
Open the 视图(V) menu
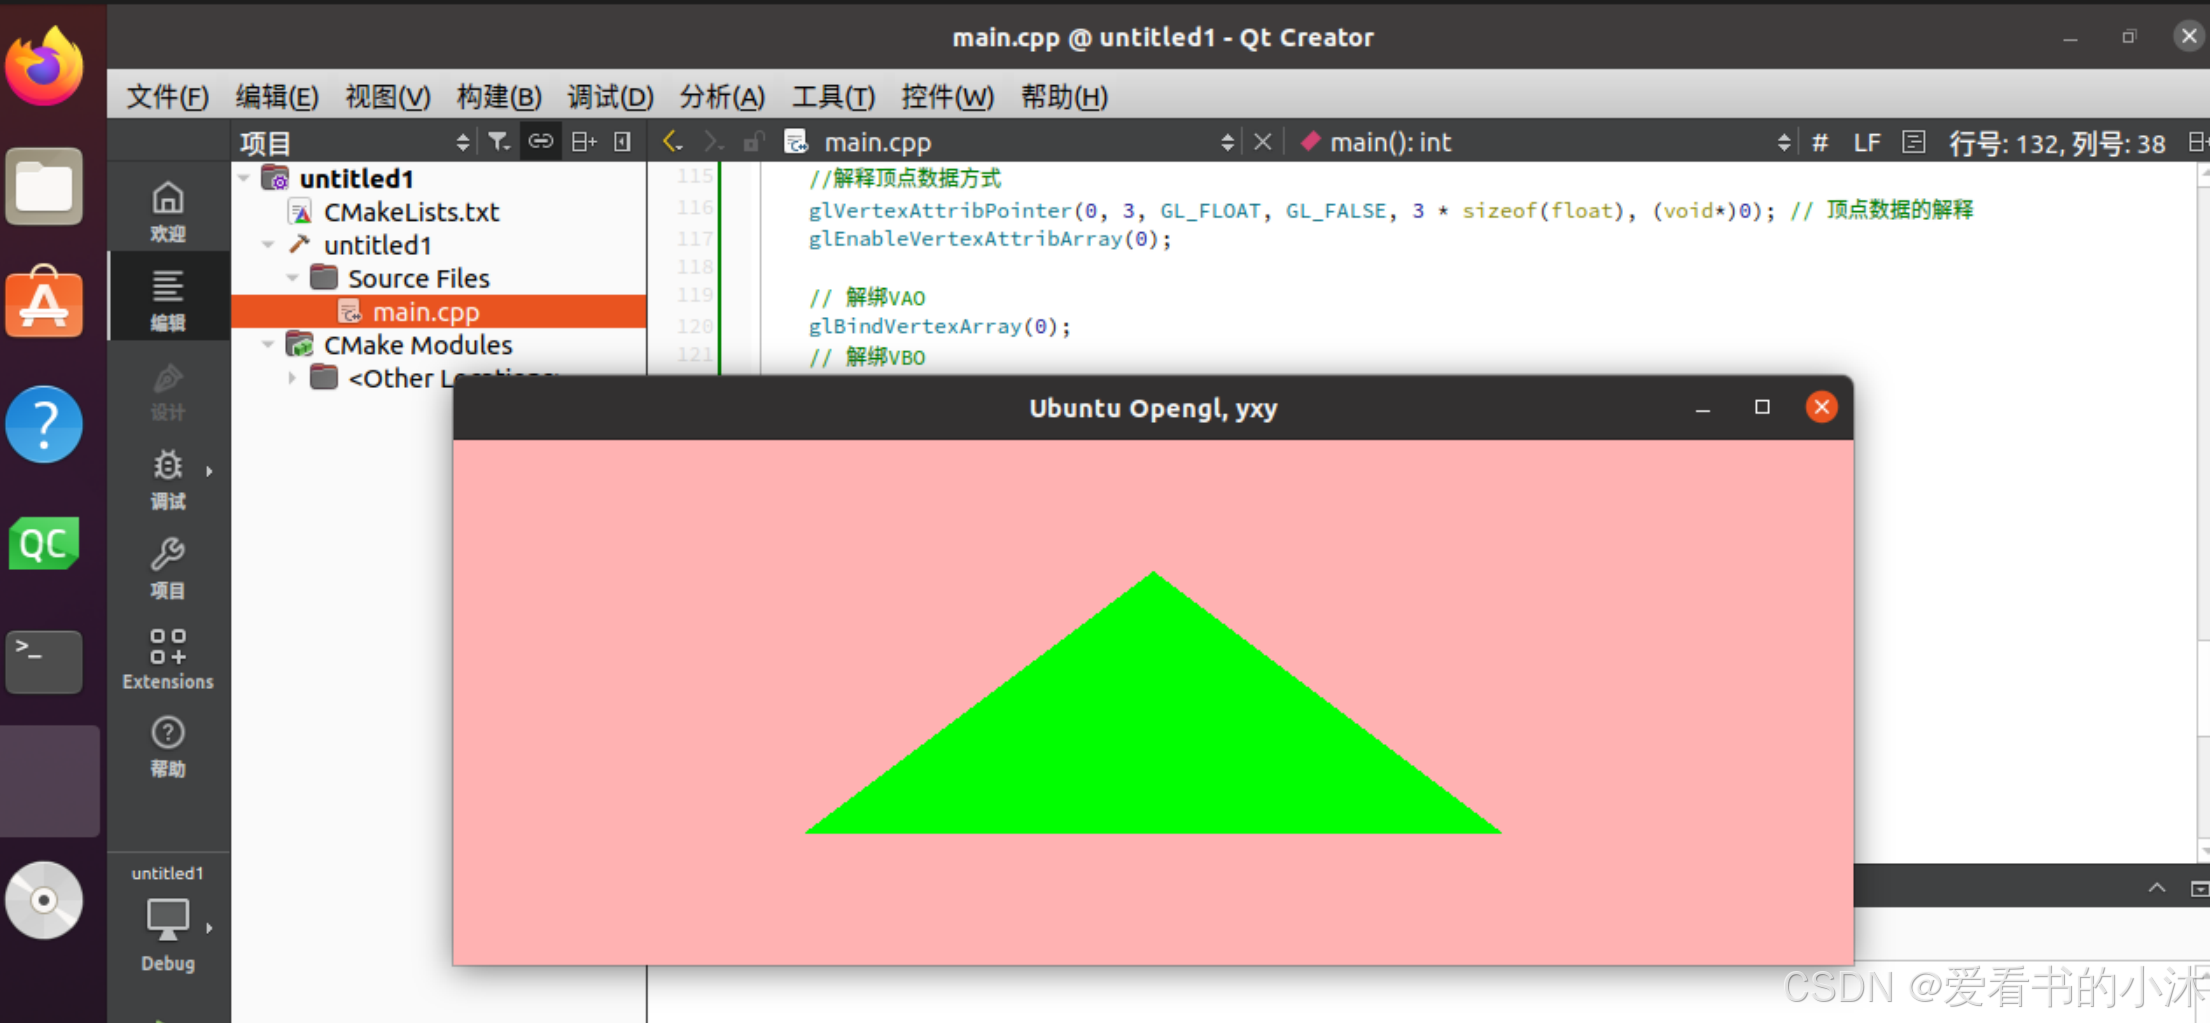(388, 97)
